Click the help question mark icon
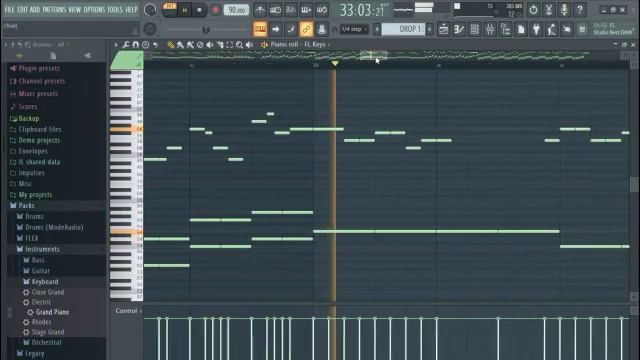 coord(580,9)
